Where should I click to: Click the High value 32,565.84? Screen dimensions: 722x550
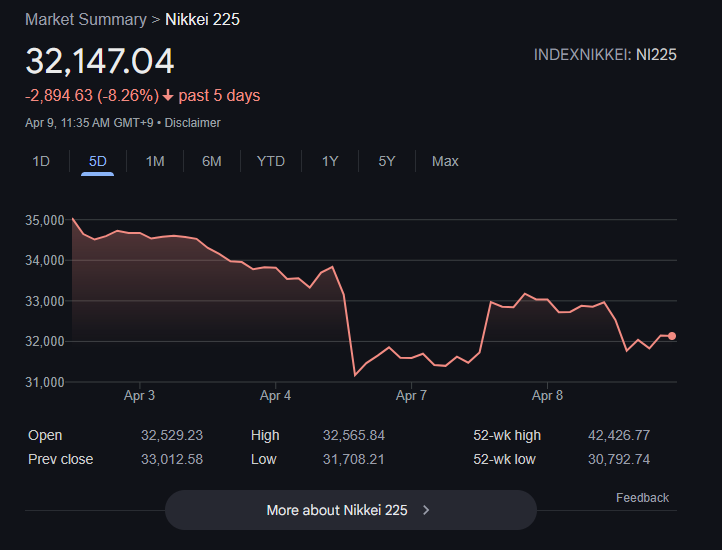[354, 435]
